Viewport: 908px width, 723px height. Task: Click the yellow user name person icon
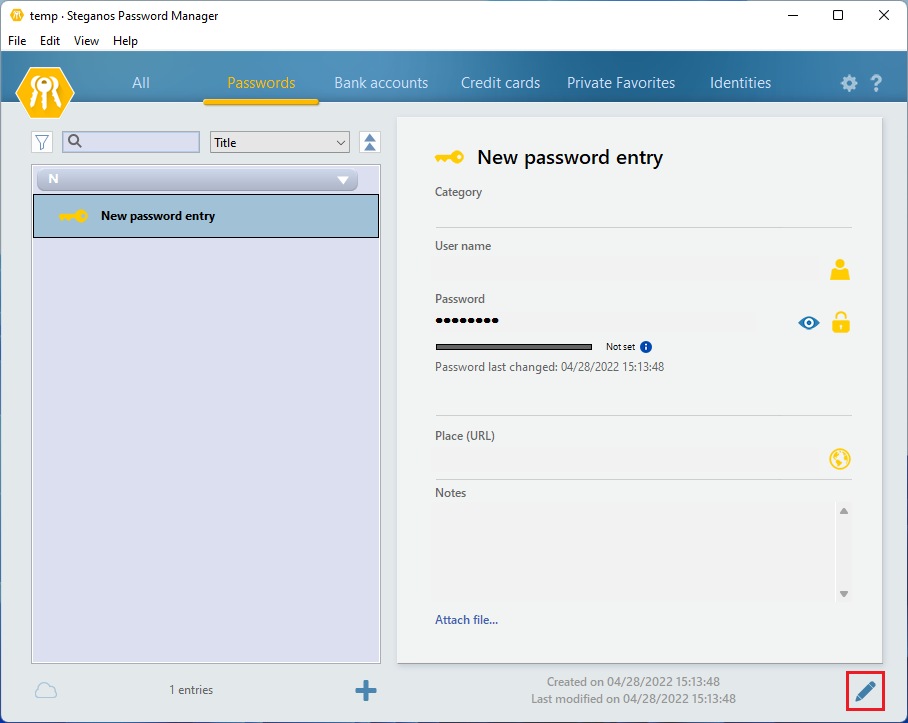pyautogui.click(x=840, y=269)
